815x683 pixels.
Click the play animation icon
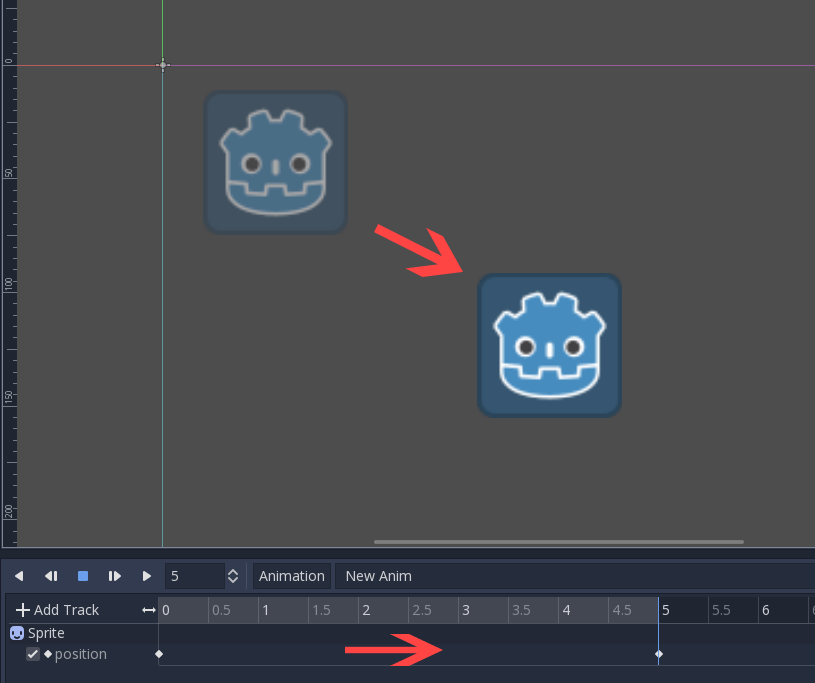(x=146, y=575)
